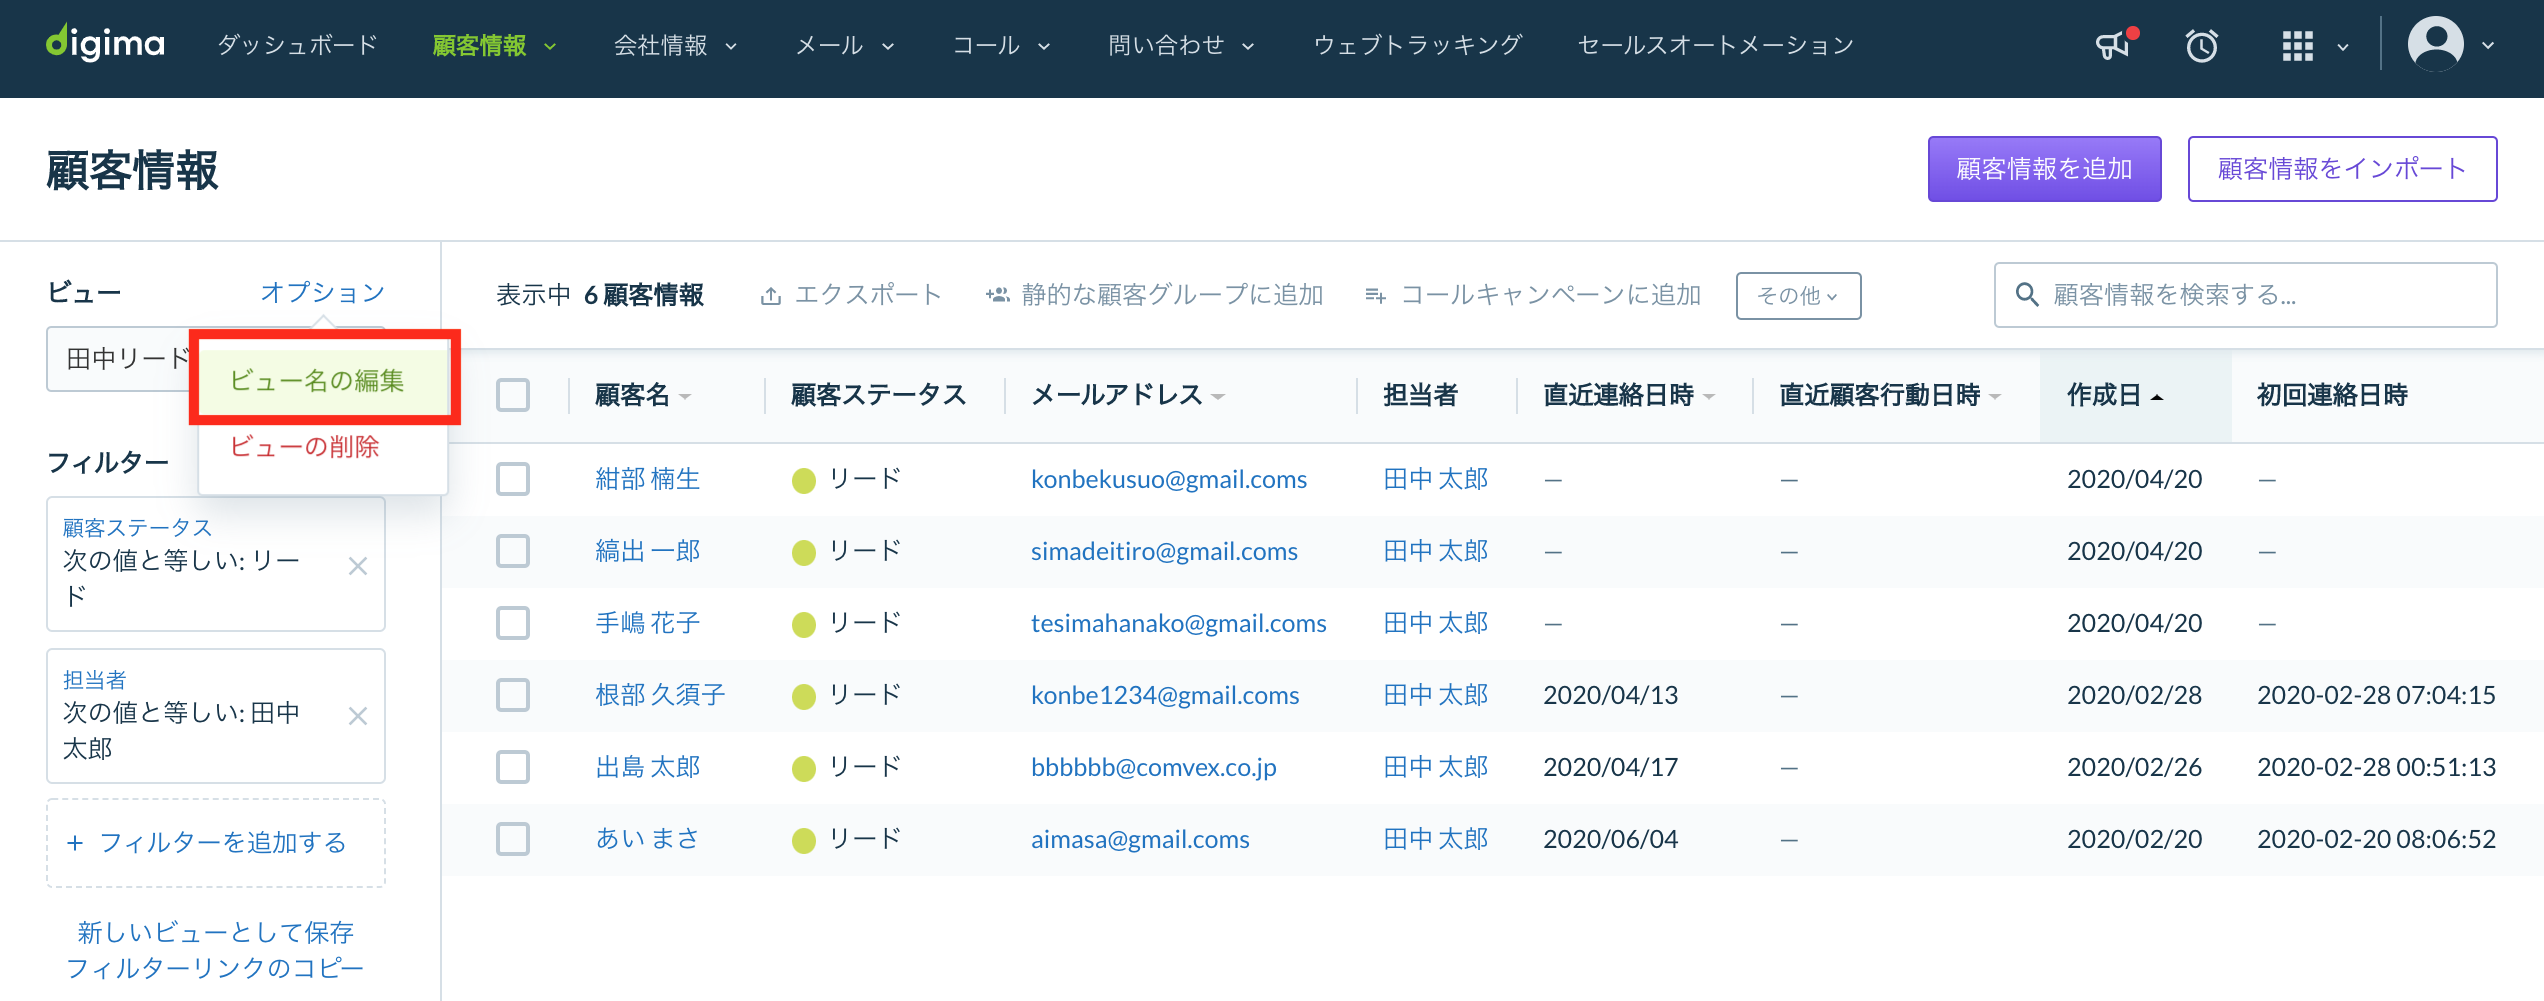Open the announcements megaphone icon
This screenshot has height=1001, width=2544.
2113,44
